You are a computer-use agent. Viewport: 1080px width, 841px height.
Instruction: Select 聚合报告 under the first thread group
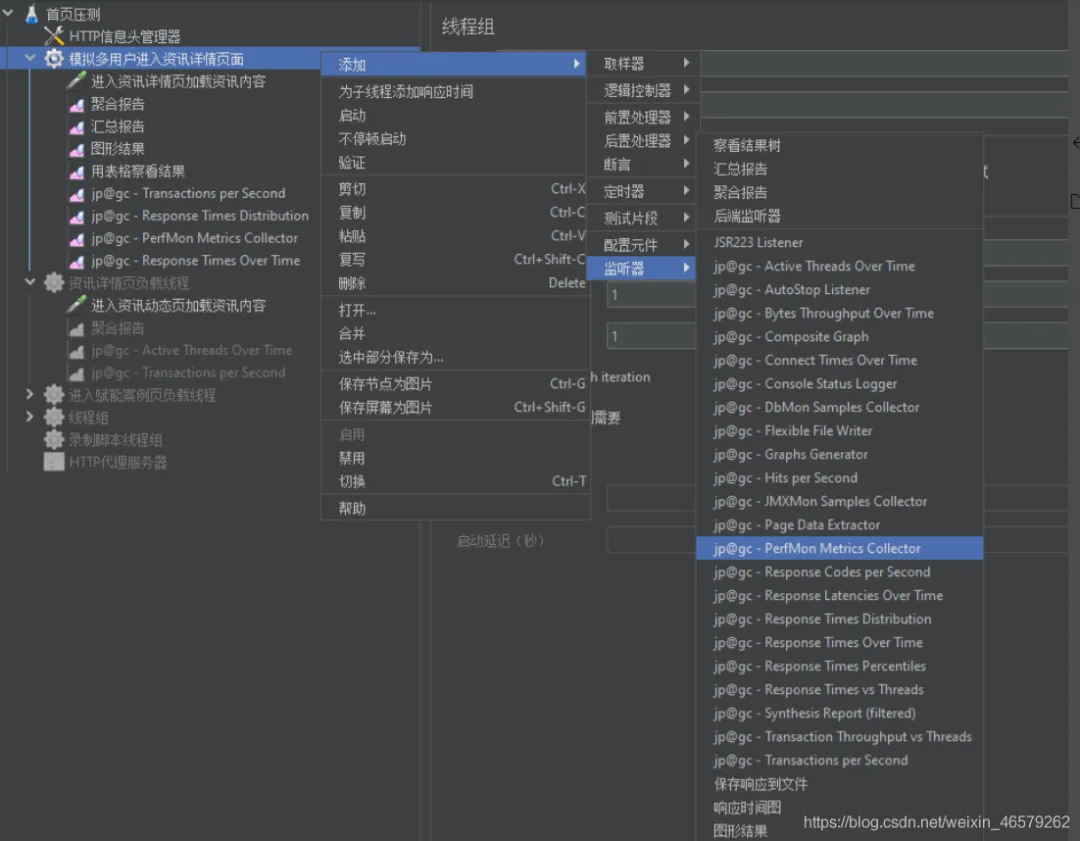[x=118, y=104]
